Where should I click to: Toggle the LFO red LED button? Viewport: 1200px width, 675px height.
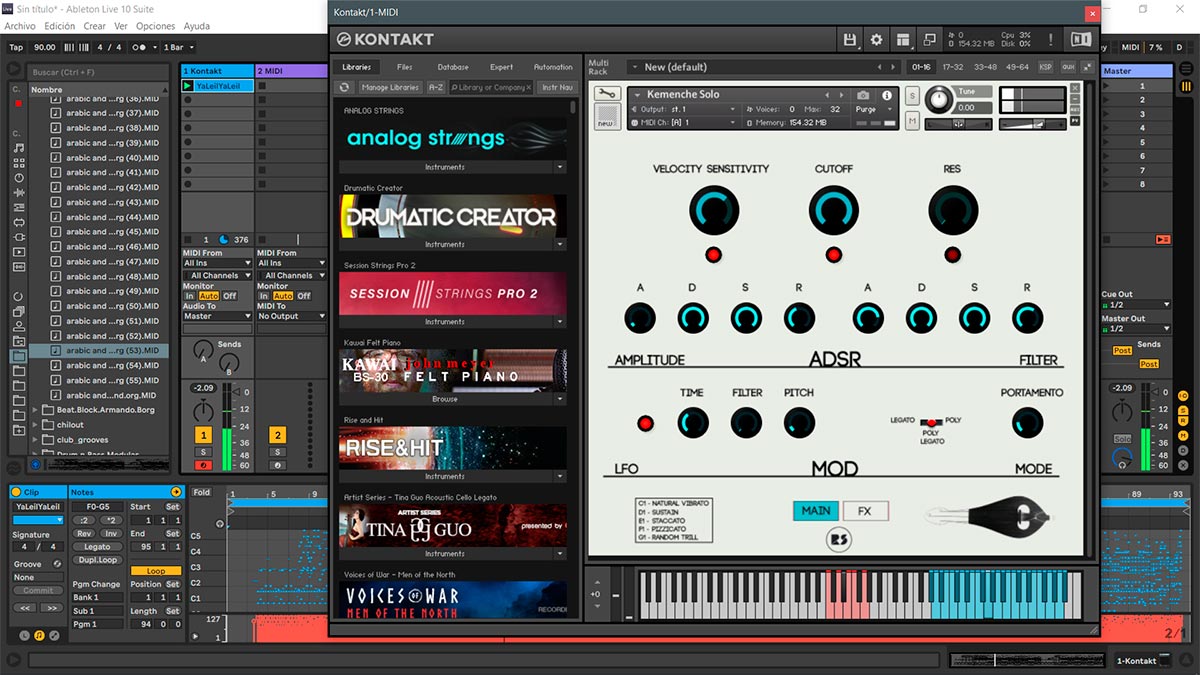646,423
